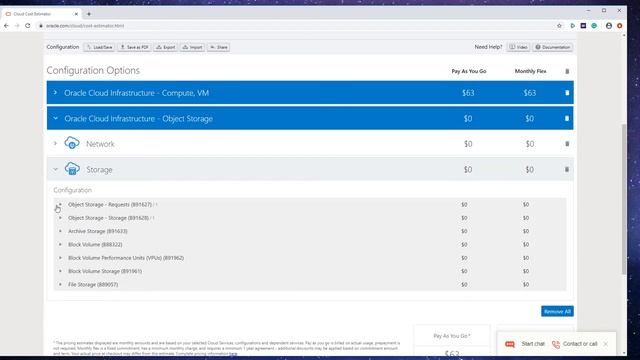640x360 pixels.
Task: Click Contact or call phone icon
Action: tap(556, 344)
